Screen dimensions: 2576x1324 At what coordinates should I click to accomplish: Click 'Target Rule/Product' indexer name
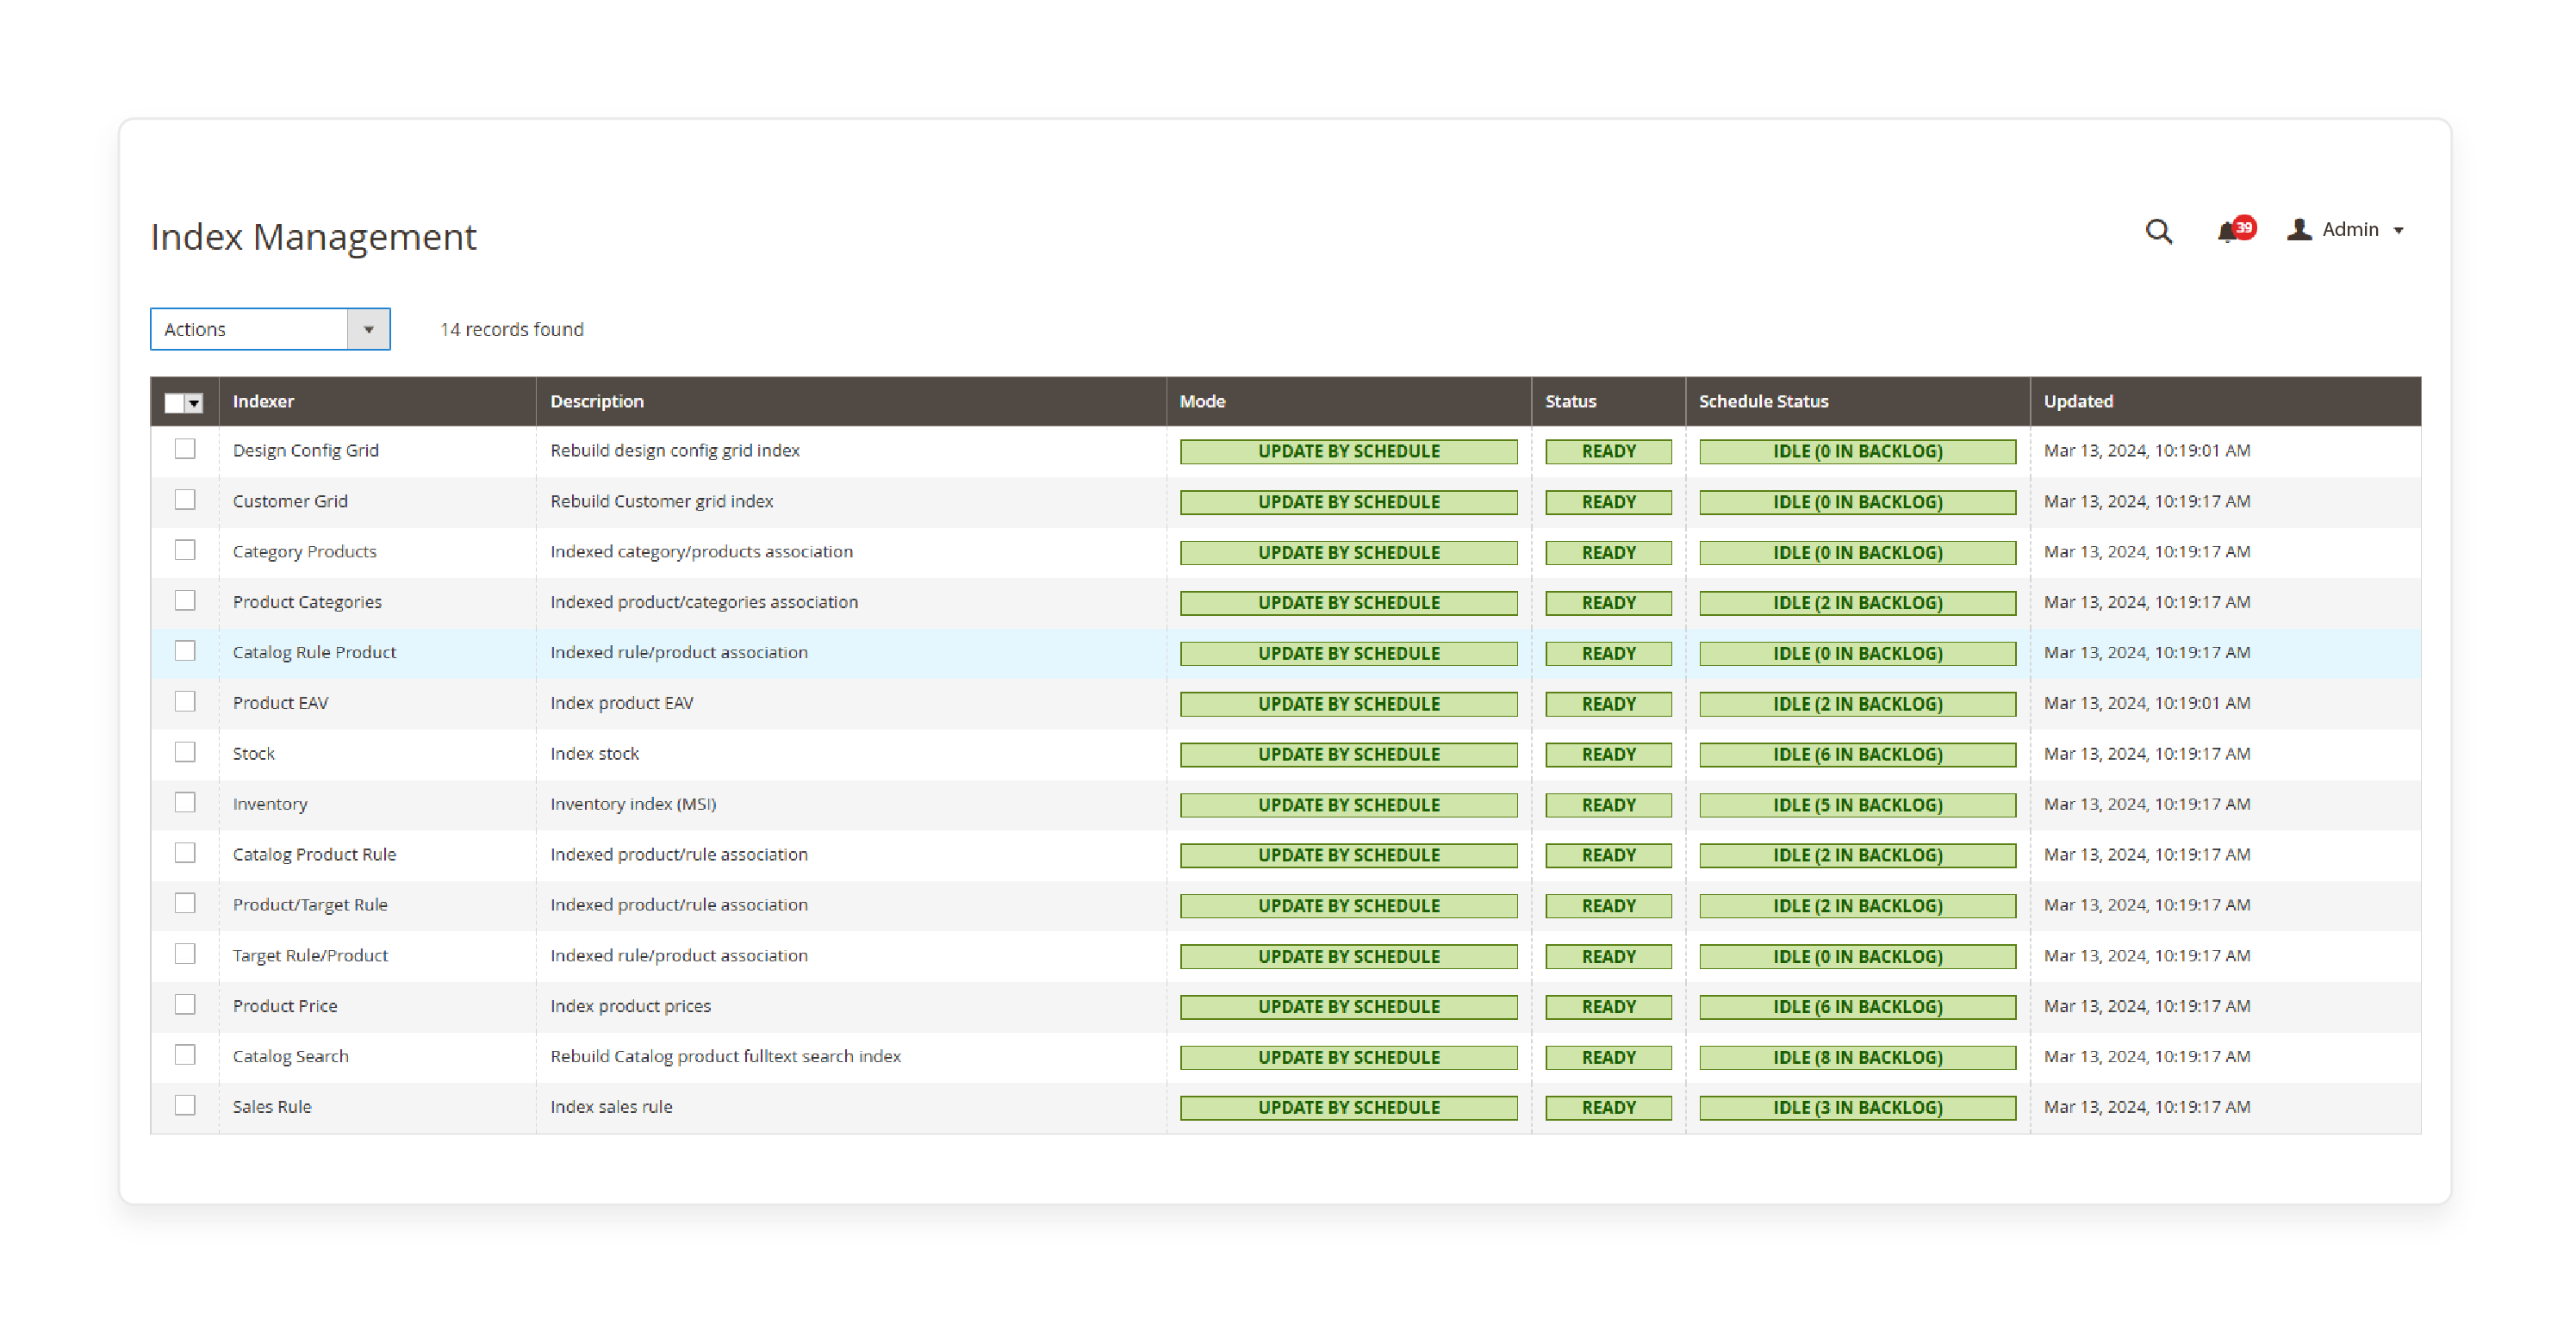click(310, 956)
